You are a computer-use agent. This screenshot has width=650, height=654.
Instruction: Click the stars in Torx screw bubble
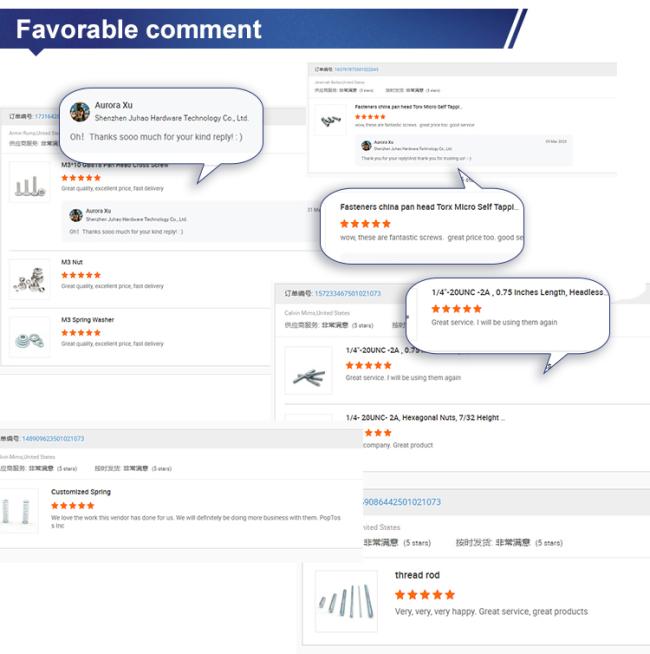pyautogui.click(x=365, y=224)
